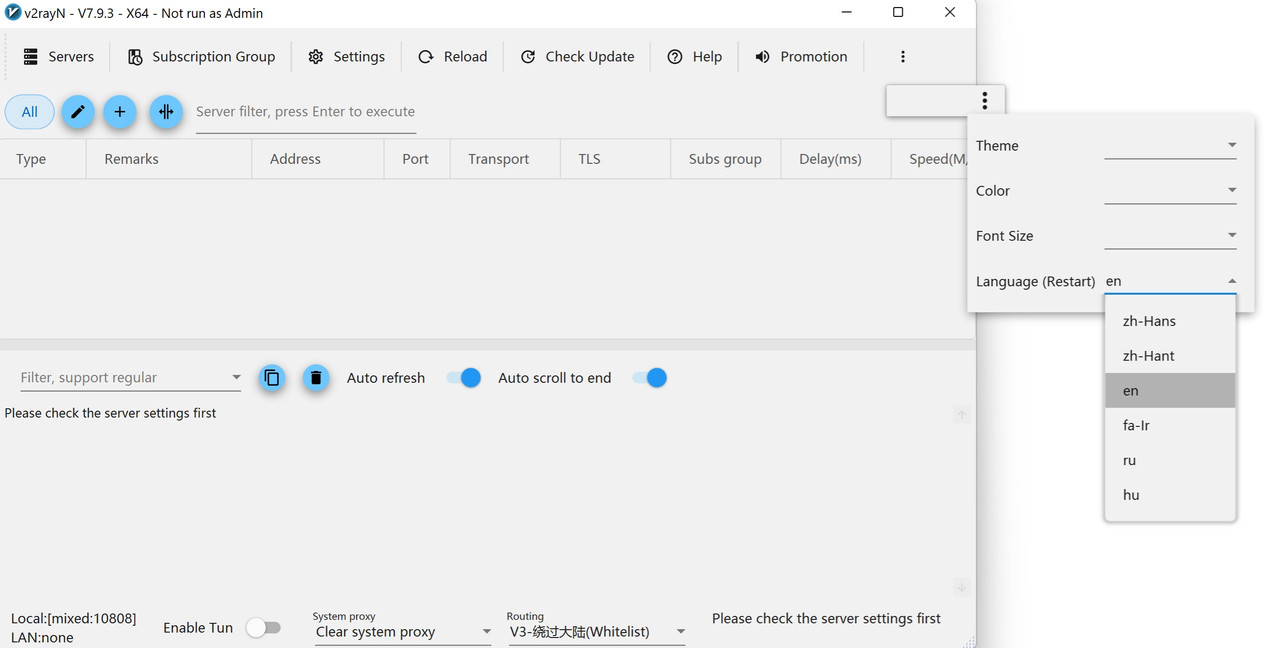Click the auto column width icon

(166, 112)
